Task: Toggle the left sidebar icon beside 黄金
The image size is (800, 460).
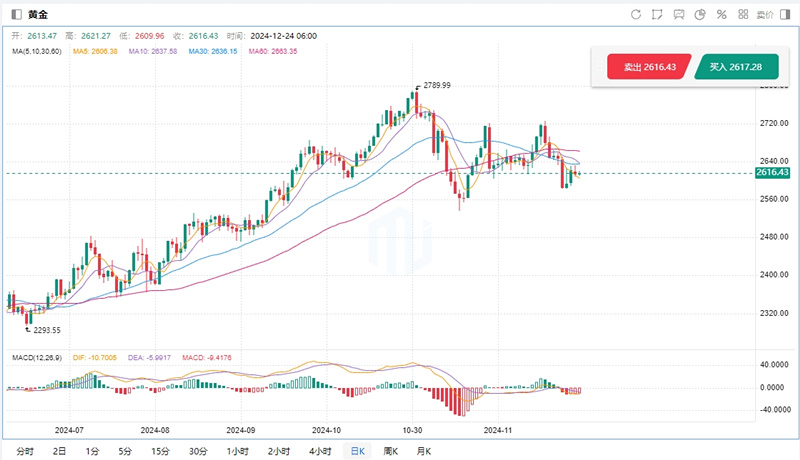Action: [14, 14]
